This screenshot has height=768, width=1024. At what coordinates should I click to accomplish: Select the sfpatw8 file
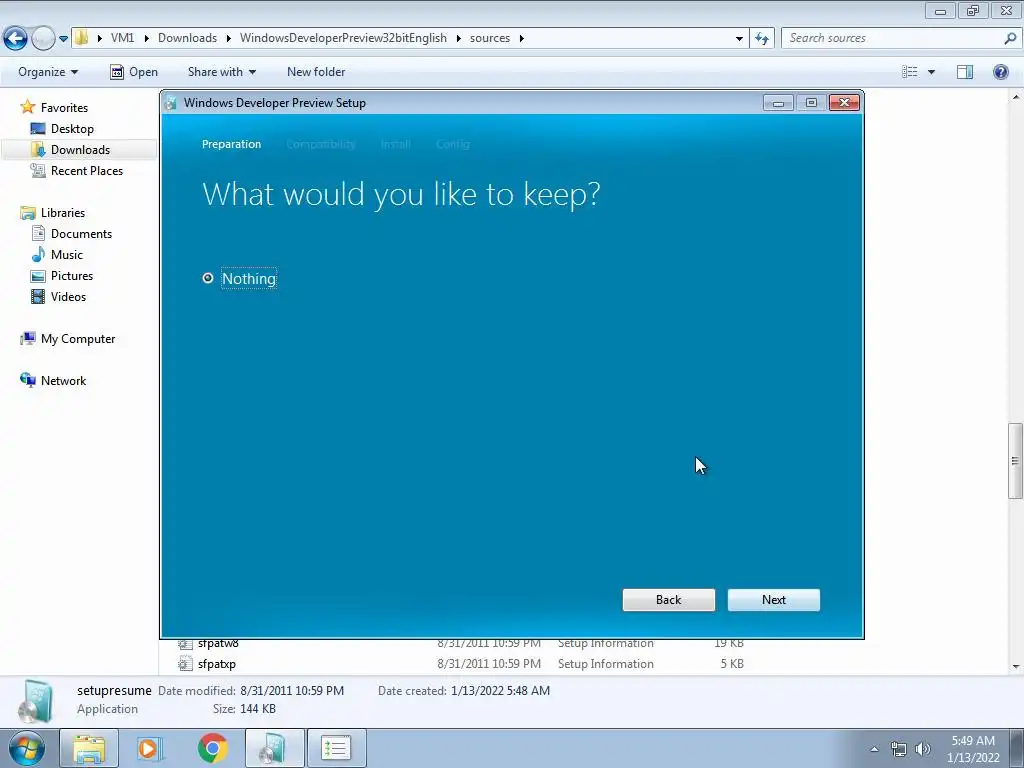click(218, 644)
